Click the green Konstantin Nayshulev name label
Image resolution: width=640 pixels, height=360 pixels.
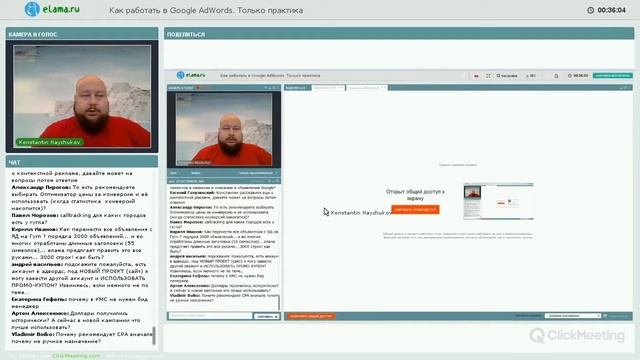[x=49, y=142]
